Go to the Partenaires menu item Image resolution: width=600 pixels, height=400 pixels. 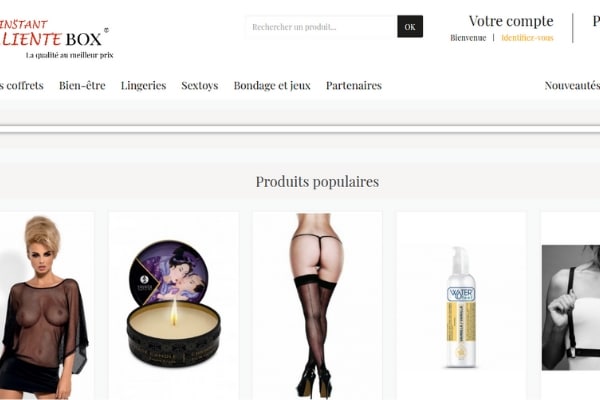click(354, 85)
